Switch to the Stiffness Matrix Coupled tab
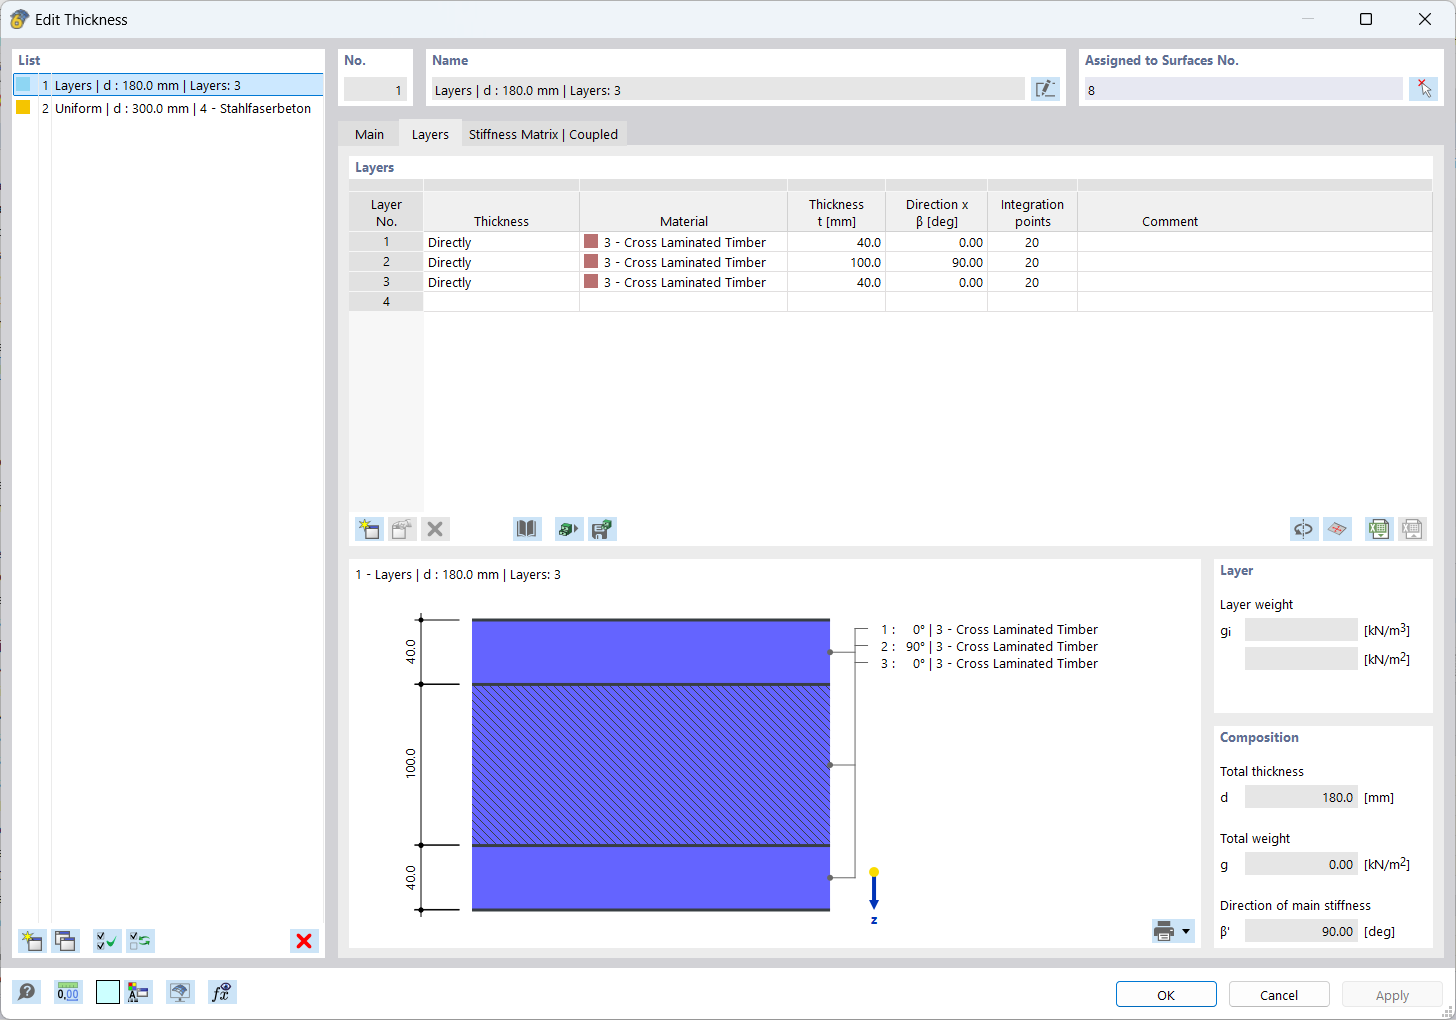1456x1020 pixels. click(543, 133)
